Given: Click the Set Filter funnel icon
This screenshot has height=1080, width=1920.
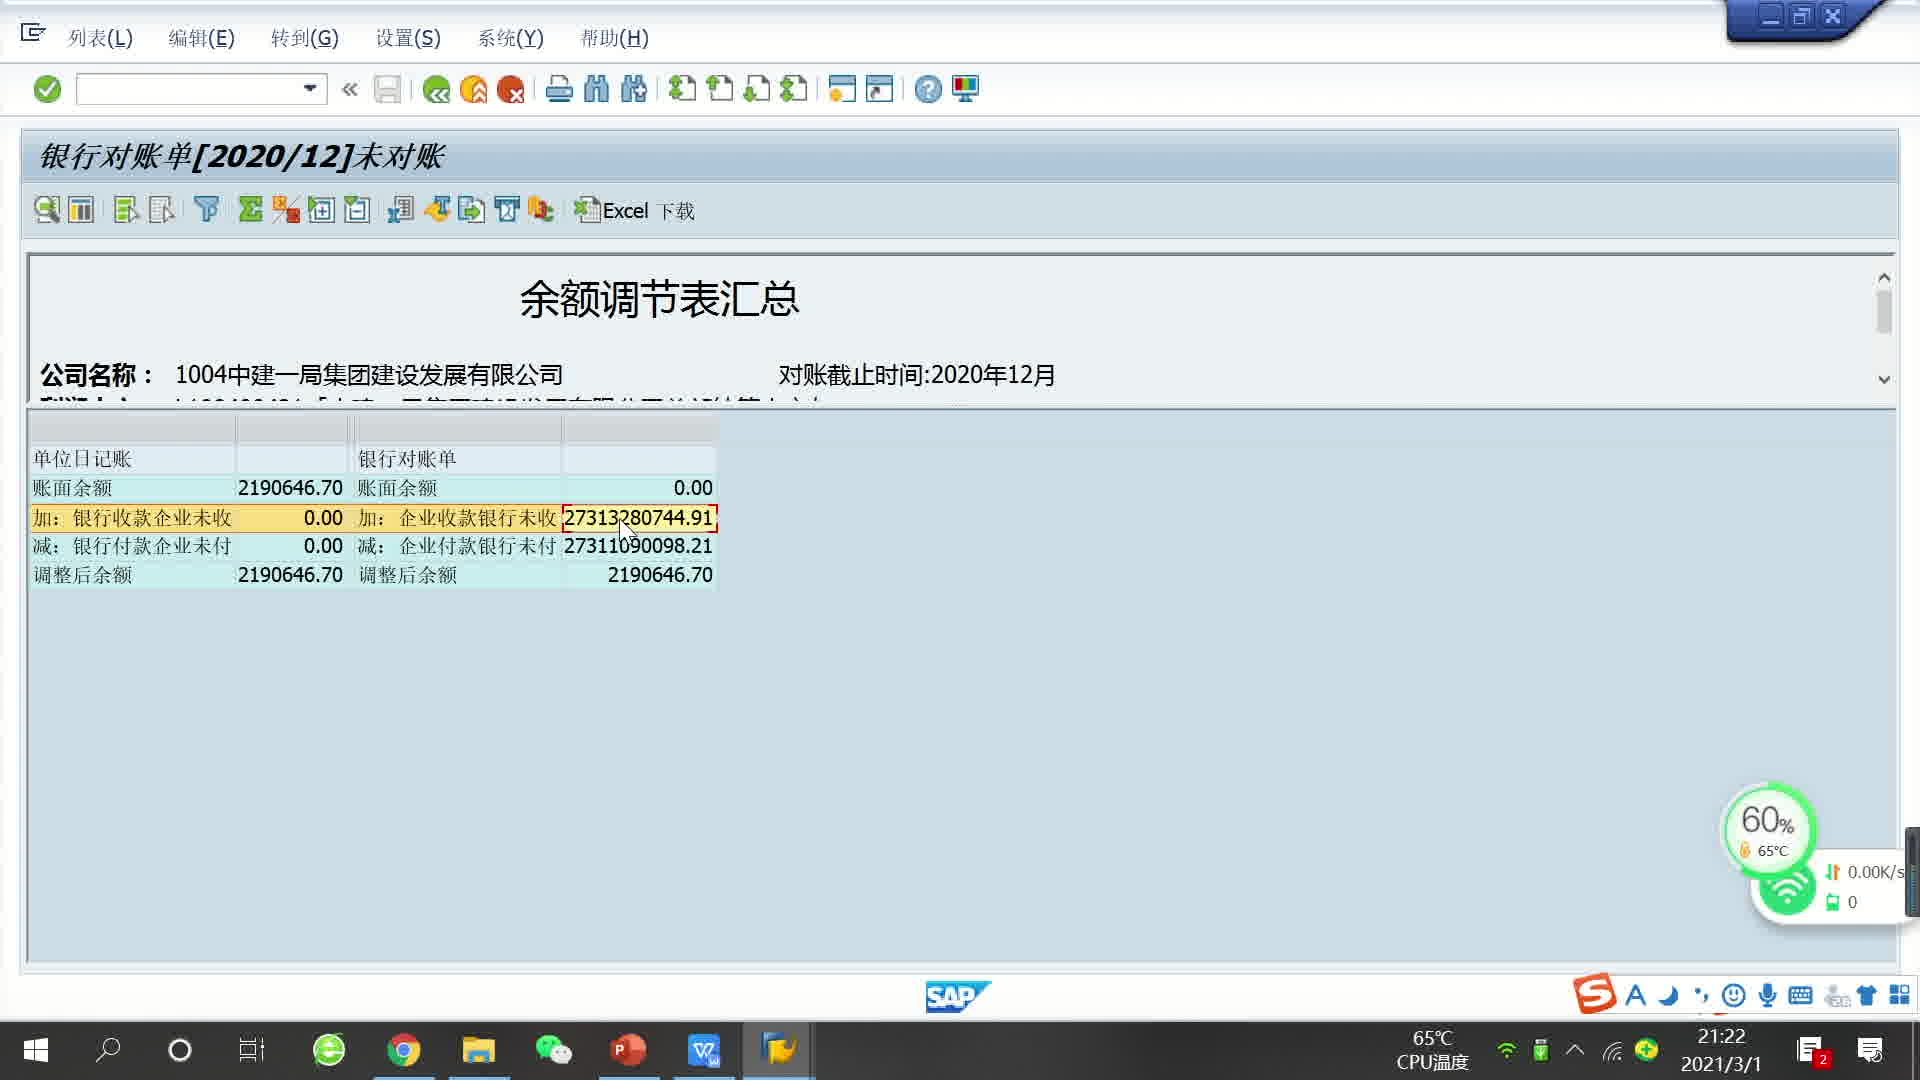Looking at the screenshot, I should tap(207, 210).
